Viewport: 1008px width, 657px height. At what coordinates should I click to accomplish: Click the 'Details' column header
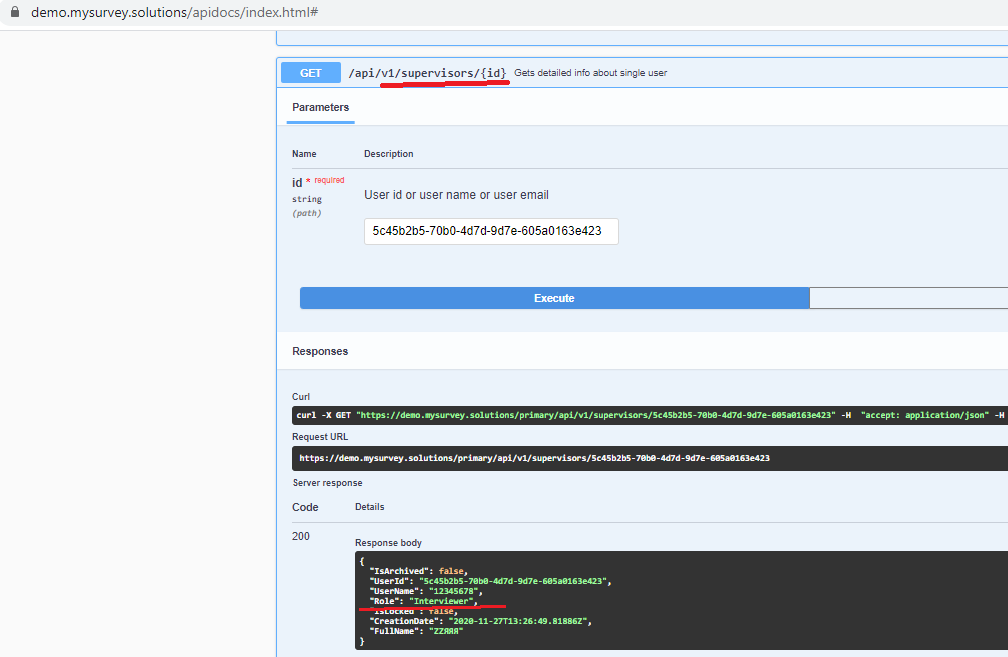(x=370, y=507)
